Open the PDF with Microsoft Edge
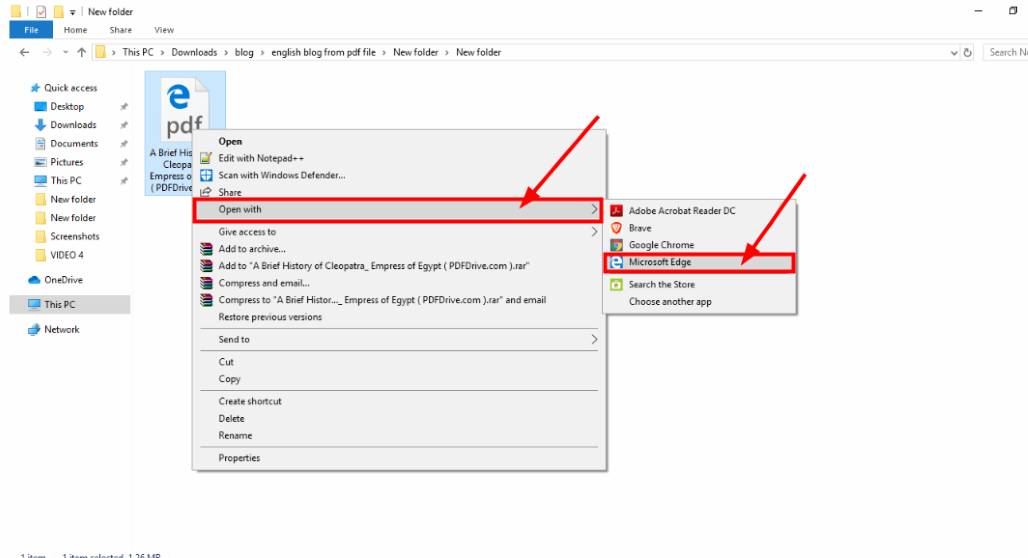Screen dimensions: 1028x558 (x=699, y=262)
